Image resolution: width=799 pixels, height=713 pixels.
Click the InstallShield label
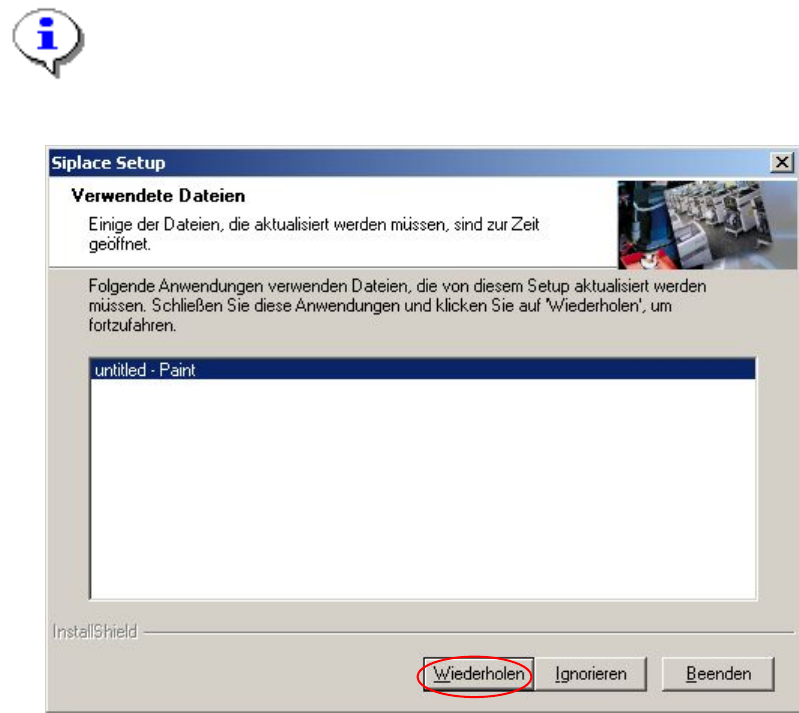[x=95, y=631]
